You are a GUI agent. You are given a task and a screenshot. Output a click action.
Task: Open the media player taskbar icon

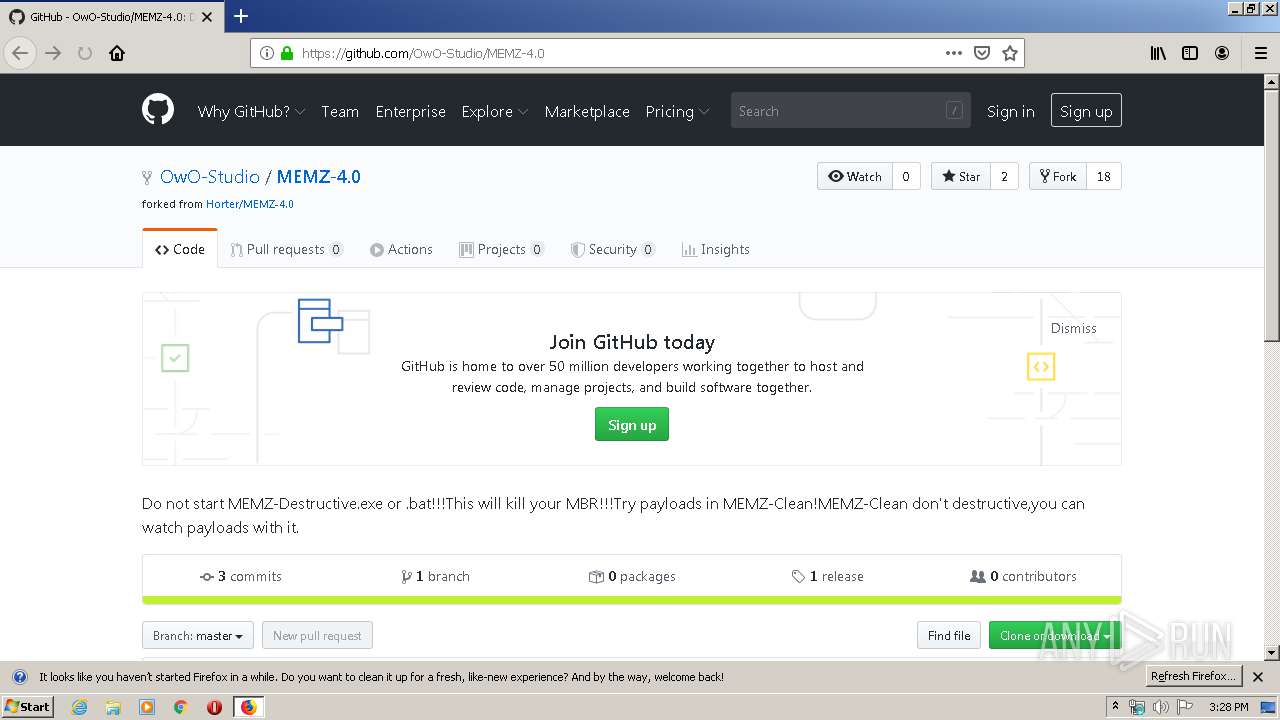(147, 707)
